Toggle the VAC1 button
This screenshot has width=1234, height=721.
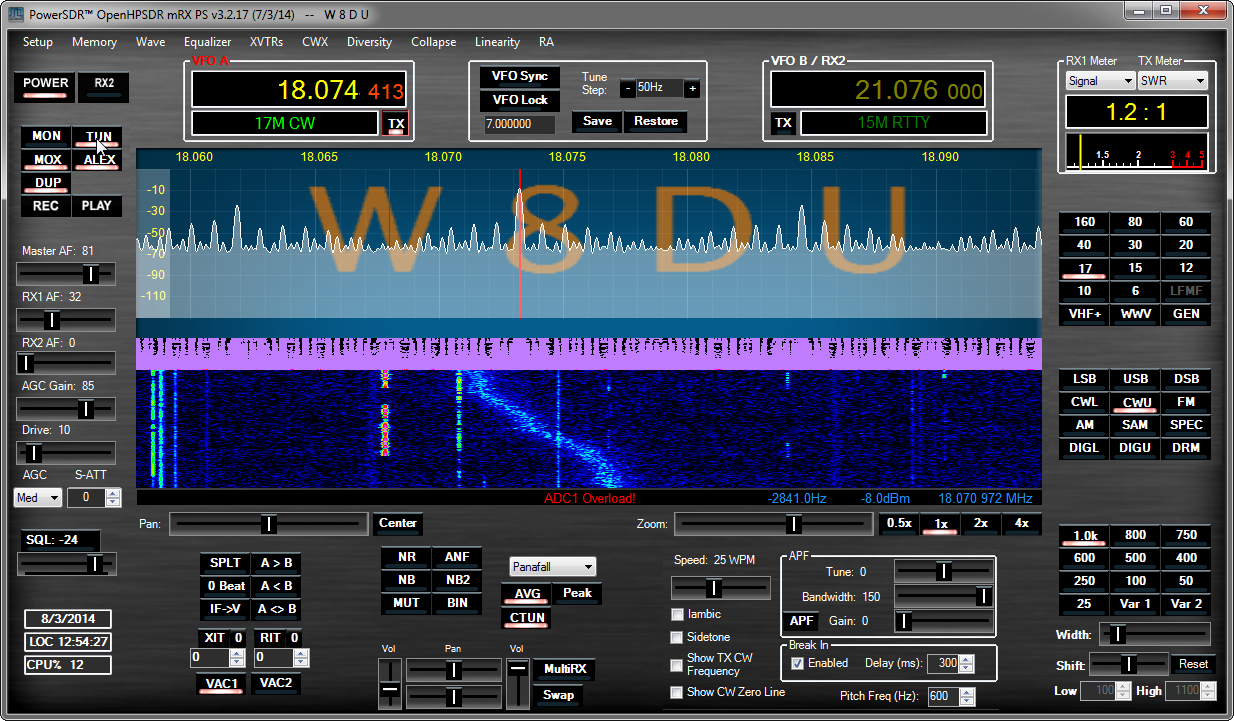[x=222, y=683]
